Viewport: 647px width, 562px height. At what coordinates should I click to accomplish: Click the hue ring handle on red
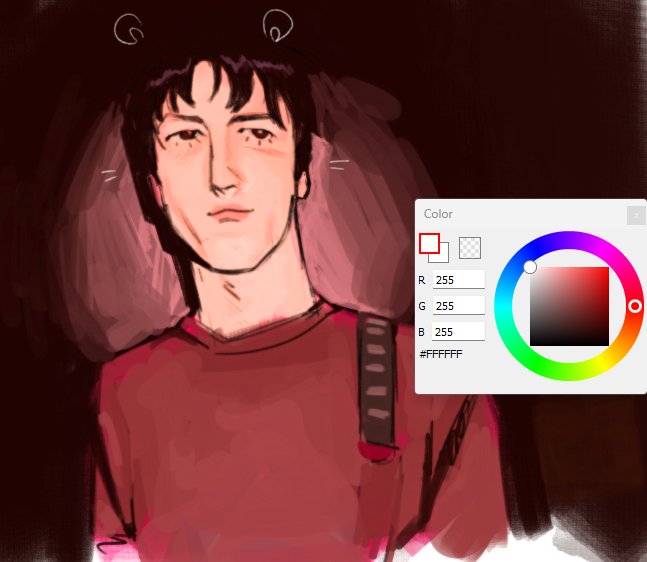[635, 306]
